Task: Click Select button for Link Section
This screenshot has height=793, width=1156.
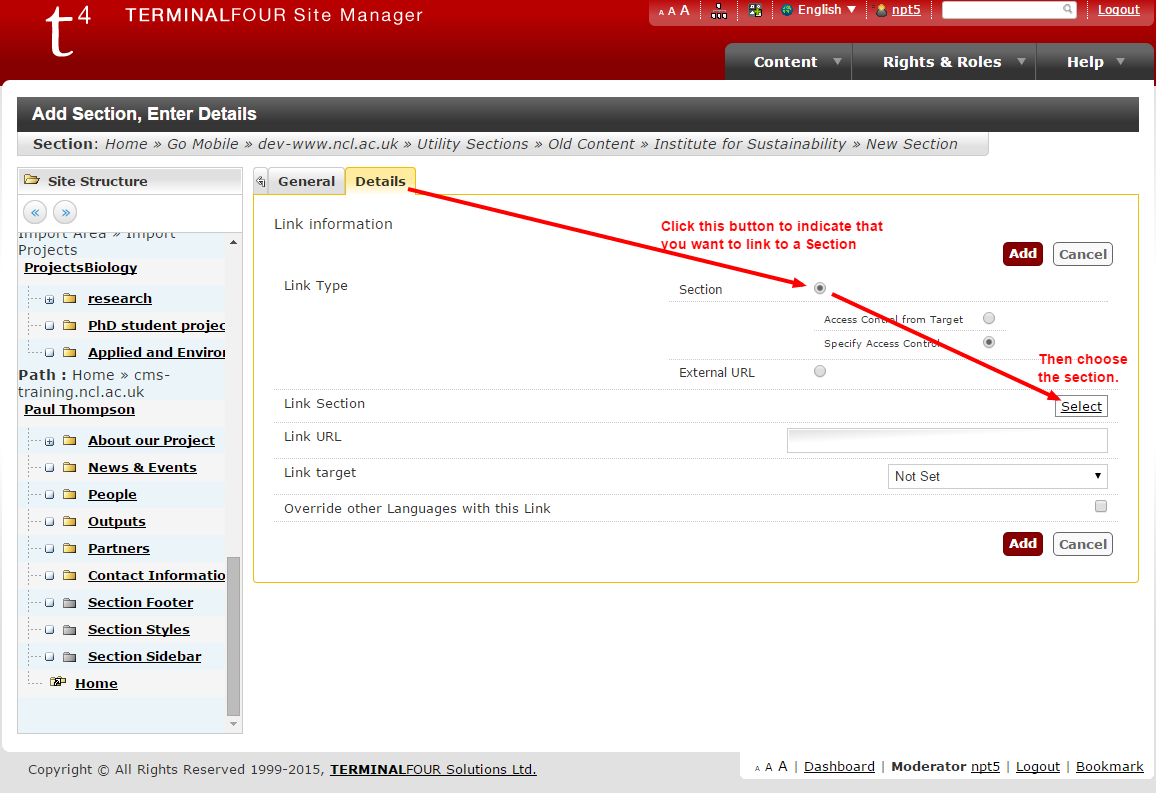Action: coord(1081,406)
